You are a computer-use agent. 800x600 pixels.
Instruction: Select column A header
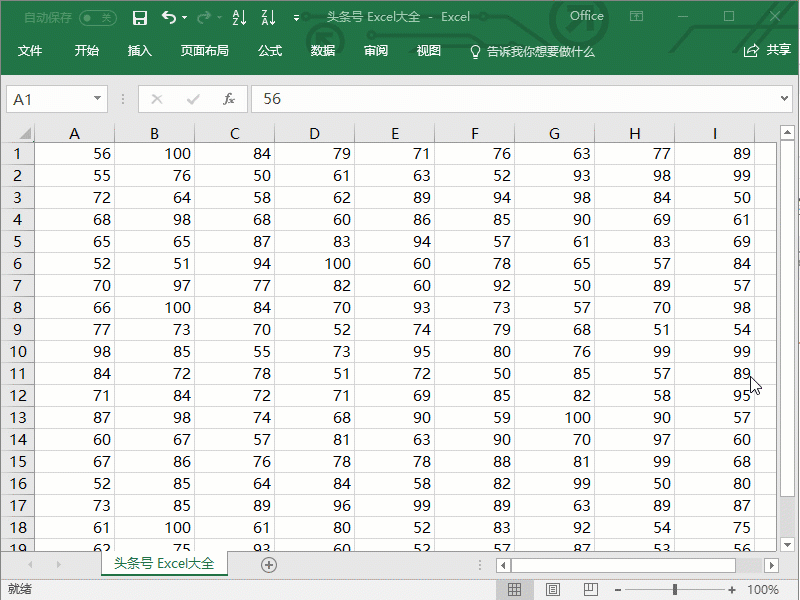tap(74, 134)
